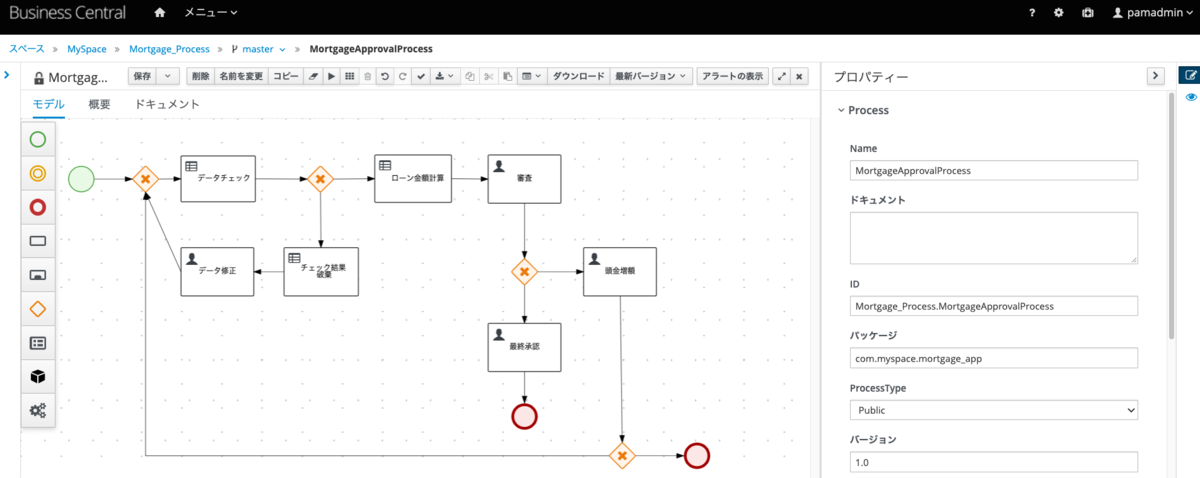Collapse the Process properties section
Image resolution: width=1200 pixels, height=478 pixels.
(x=863, y=110)
